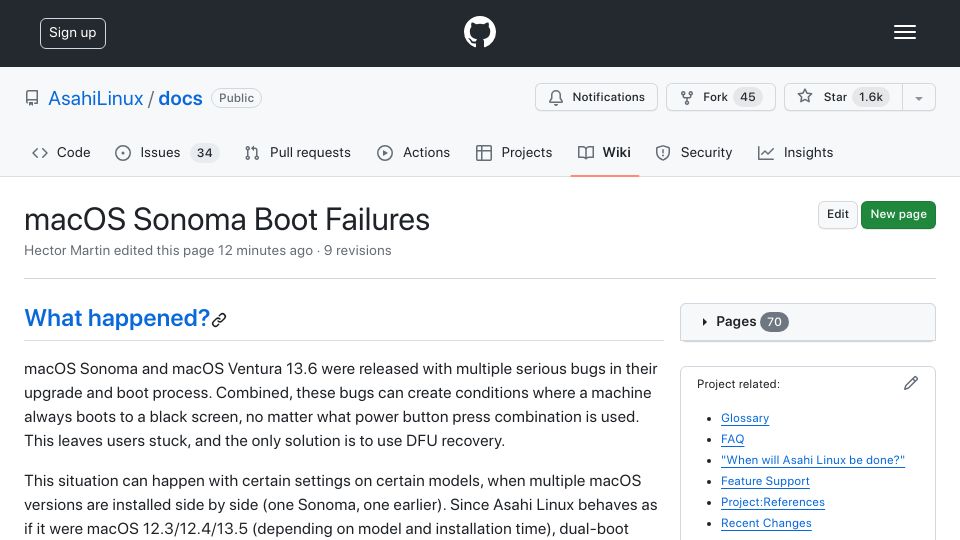
Task: Edit sidebar with the pencil icon
Action: [911, 383]
